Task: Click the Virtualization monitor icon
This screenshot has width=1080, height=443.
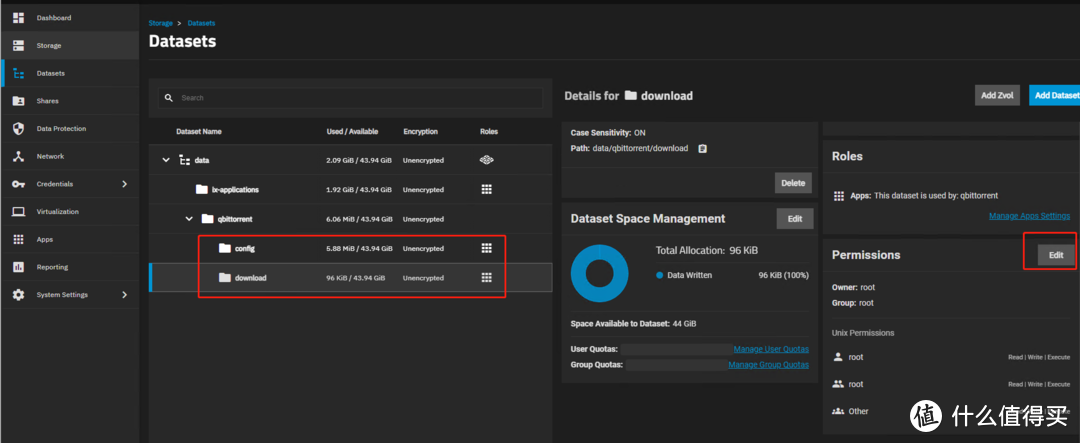Action: (x=18, y=212)
